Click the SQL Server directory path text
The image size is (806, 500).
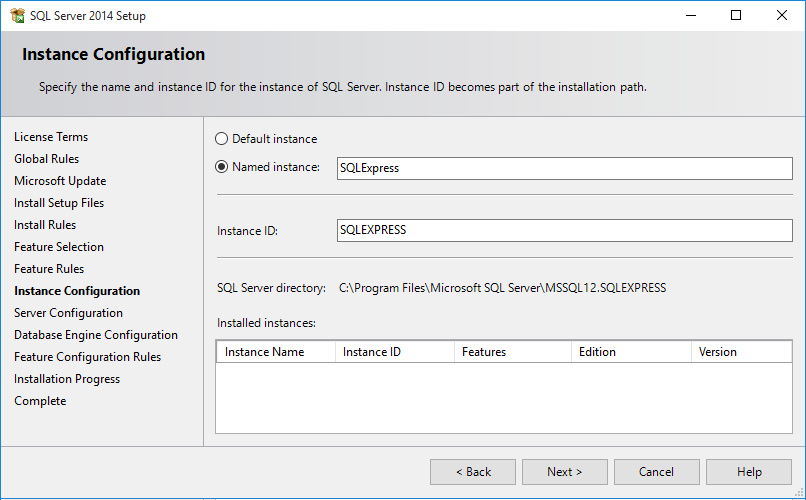click(502, 288)
